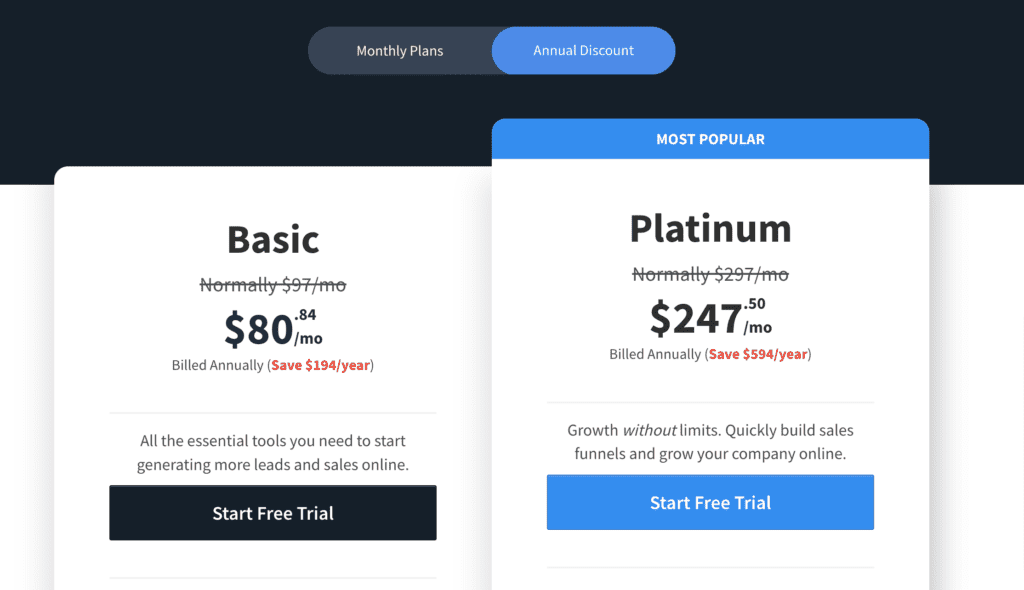Select the Annual Discount option
The width and height of the screenshot is (1024, 590).
[583, 50]
